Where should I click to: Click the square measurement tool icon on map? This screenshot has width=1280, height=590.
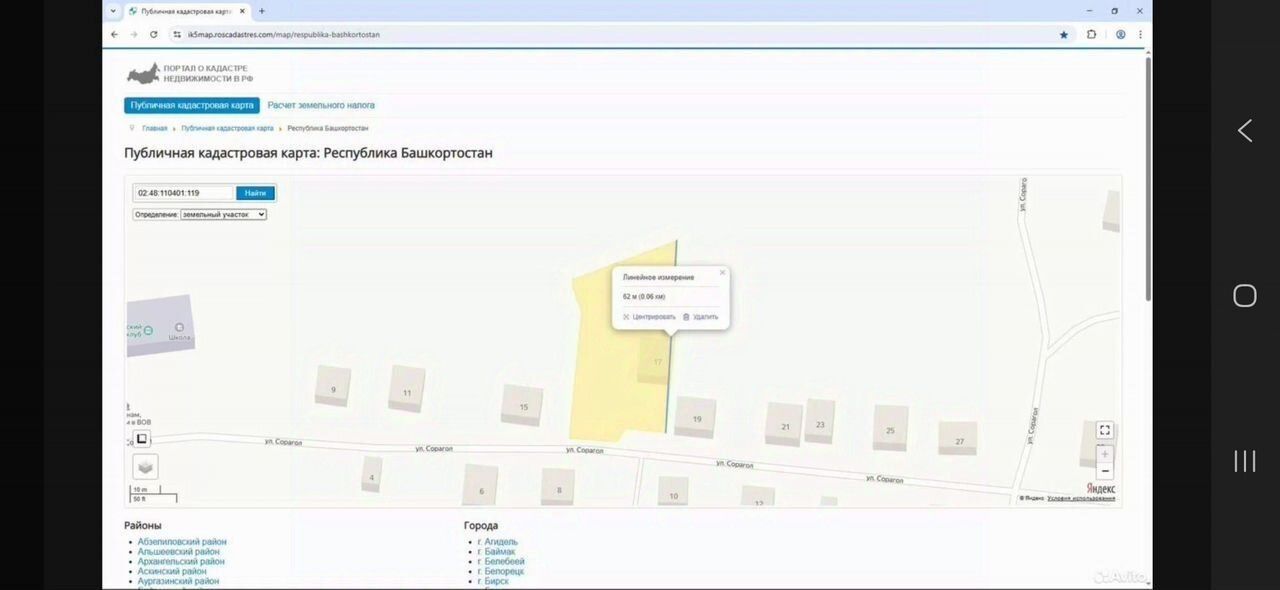(142, 438)
